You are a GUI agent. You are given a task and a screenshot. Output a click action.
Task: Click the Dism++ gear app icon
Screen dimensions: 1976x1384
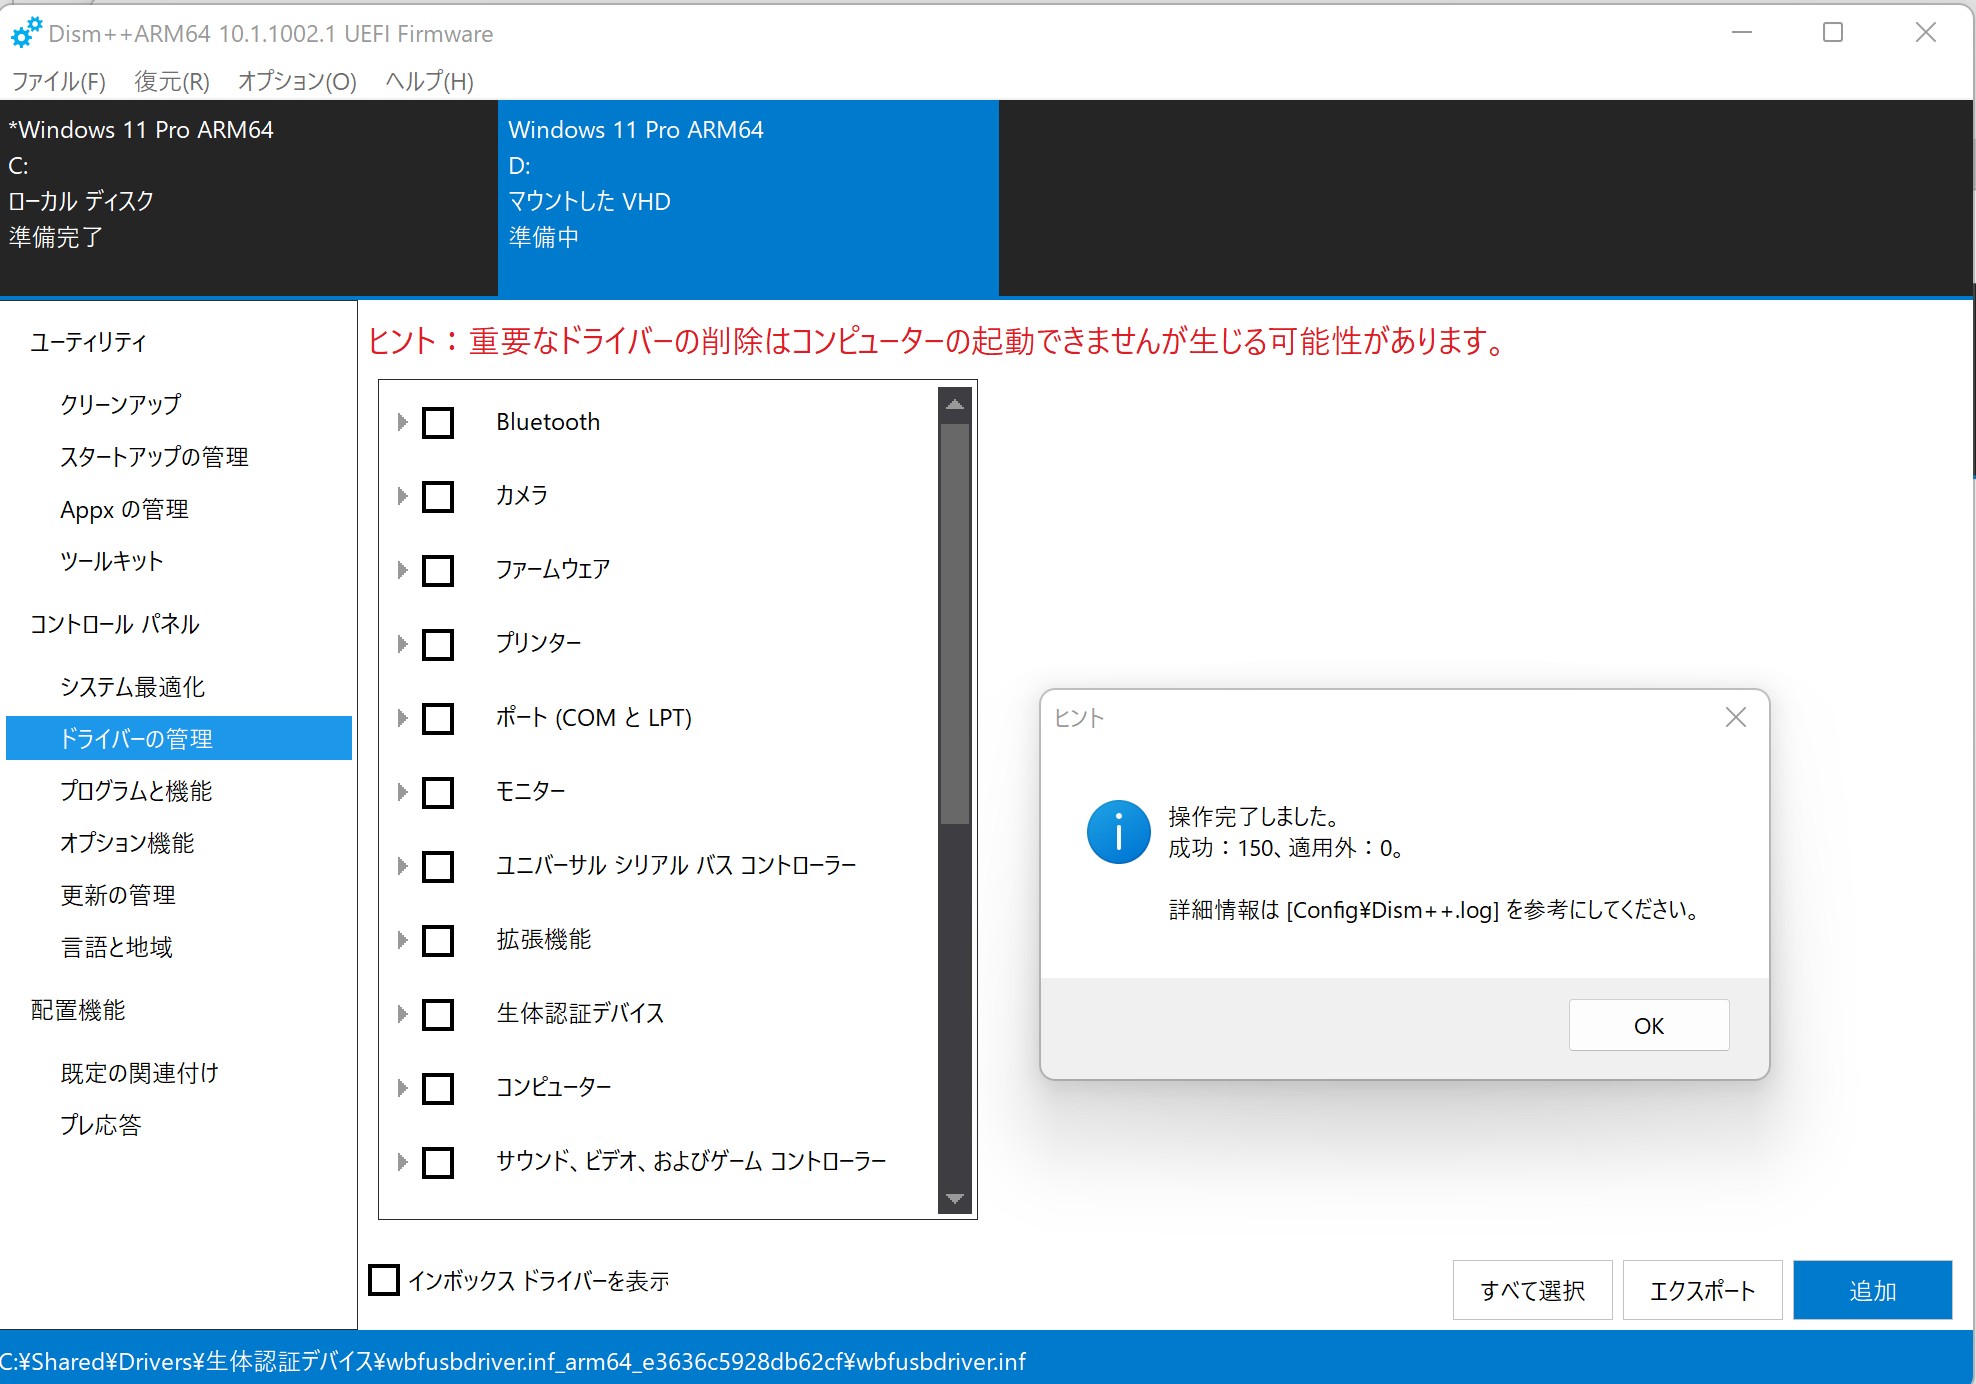click(x=26, y=32)
